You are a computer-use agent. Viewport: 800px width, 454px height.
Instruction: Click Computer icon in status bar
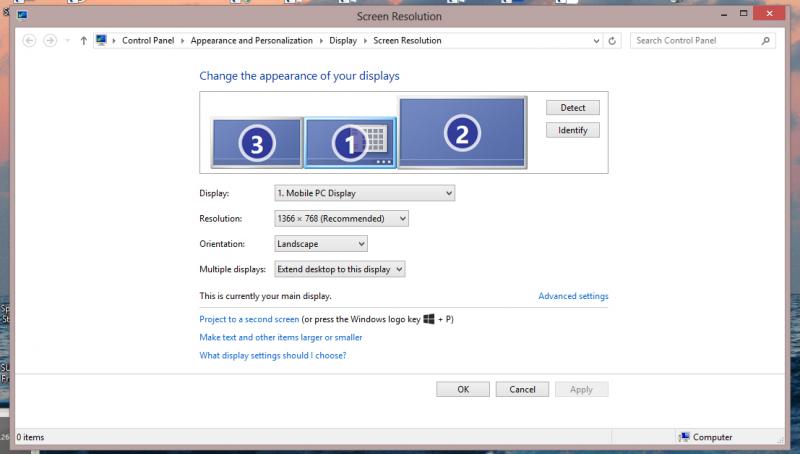(x=684, y=437)
